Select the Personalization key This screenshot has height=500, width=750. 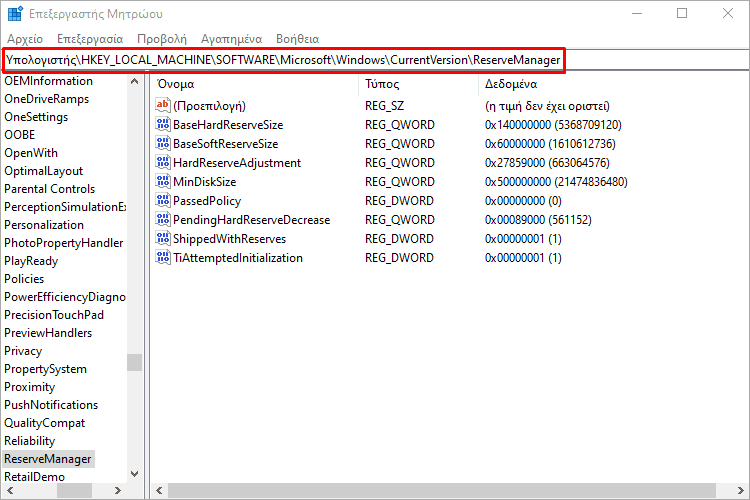44,225
